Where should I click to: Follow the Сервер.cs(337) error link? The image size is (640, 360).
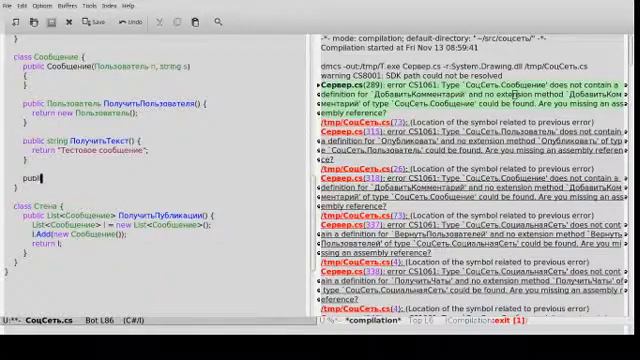tap(352, 224)
